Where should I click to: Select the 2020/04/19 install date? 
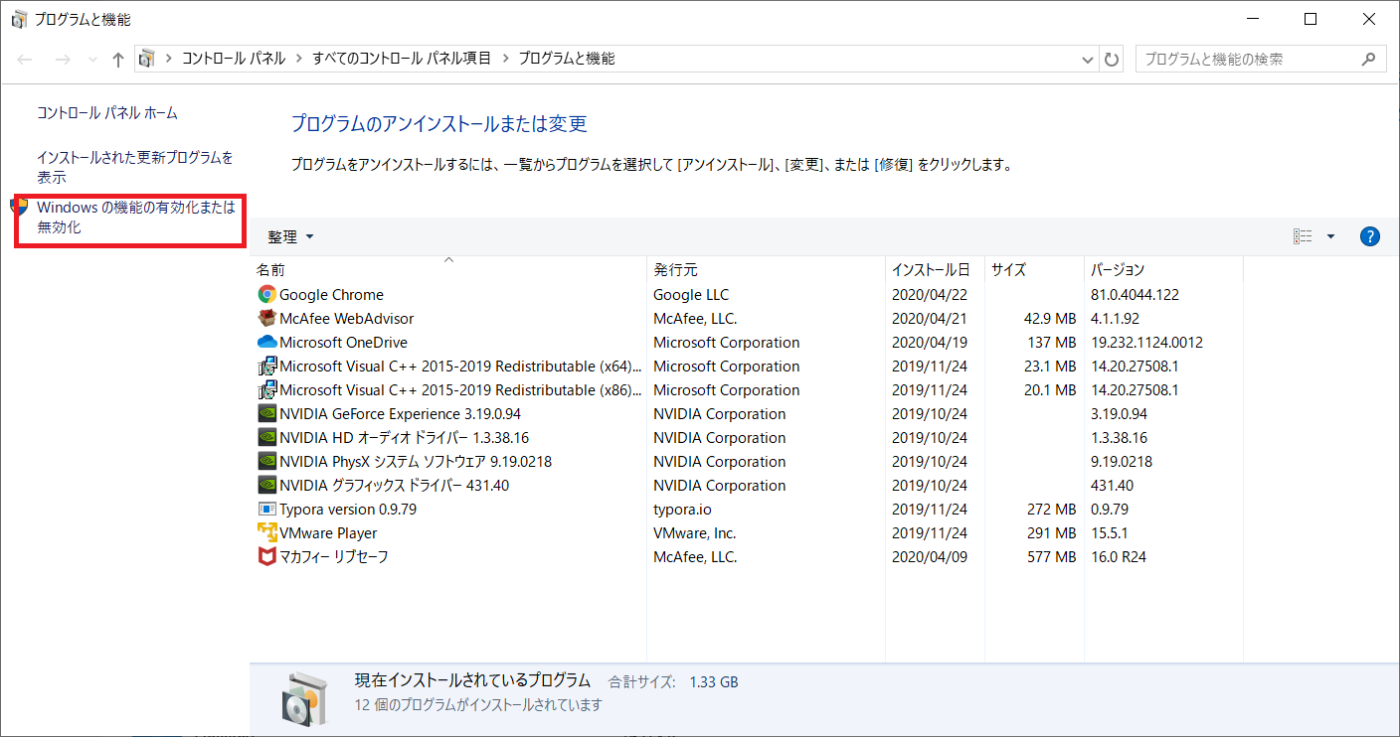tap(930, 342)
